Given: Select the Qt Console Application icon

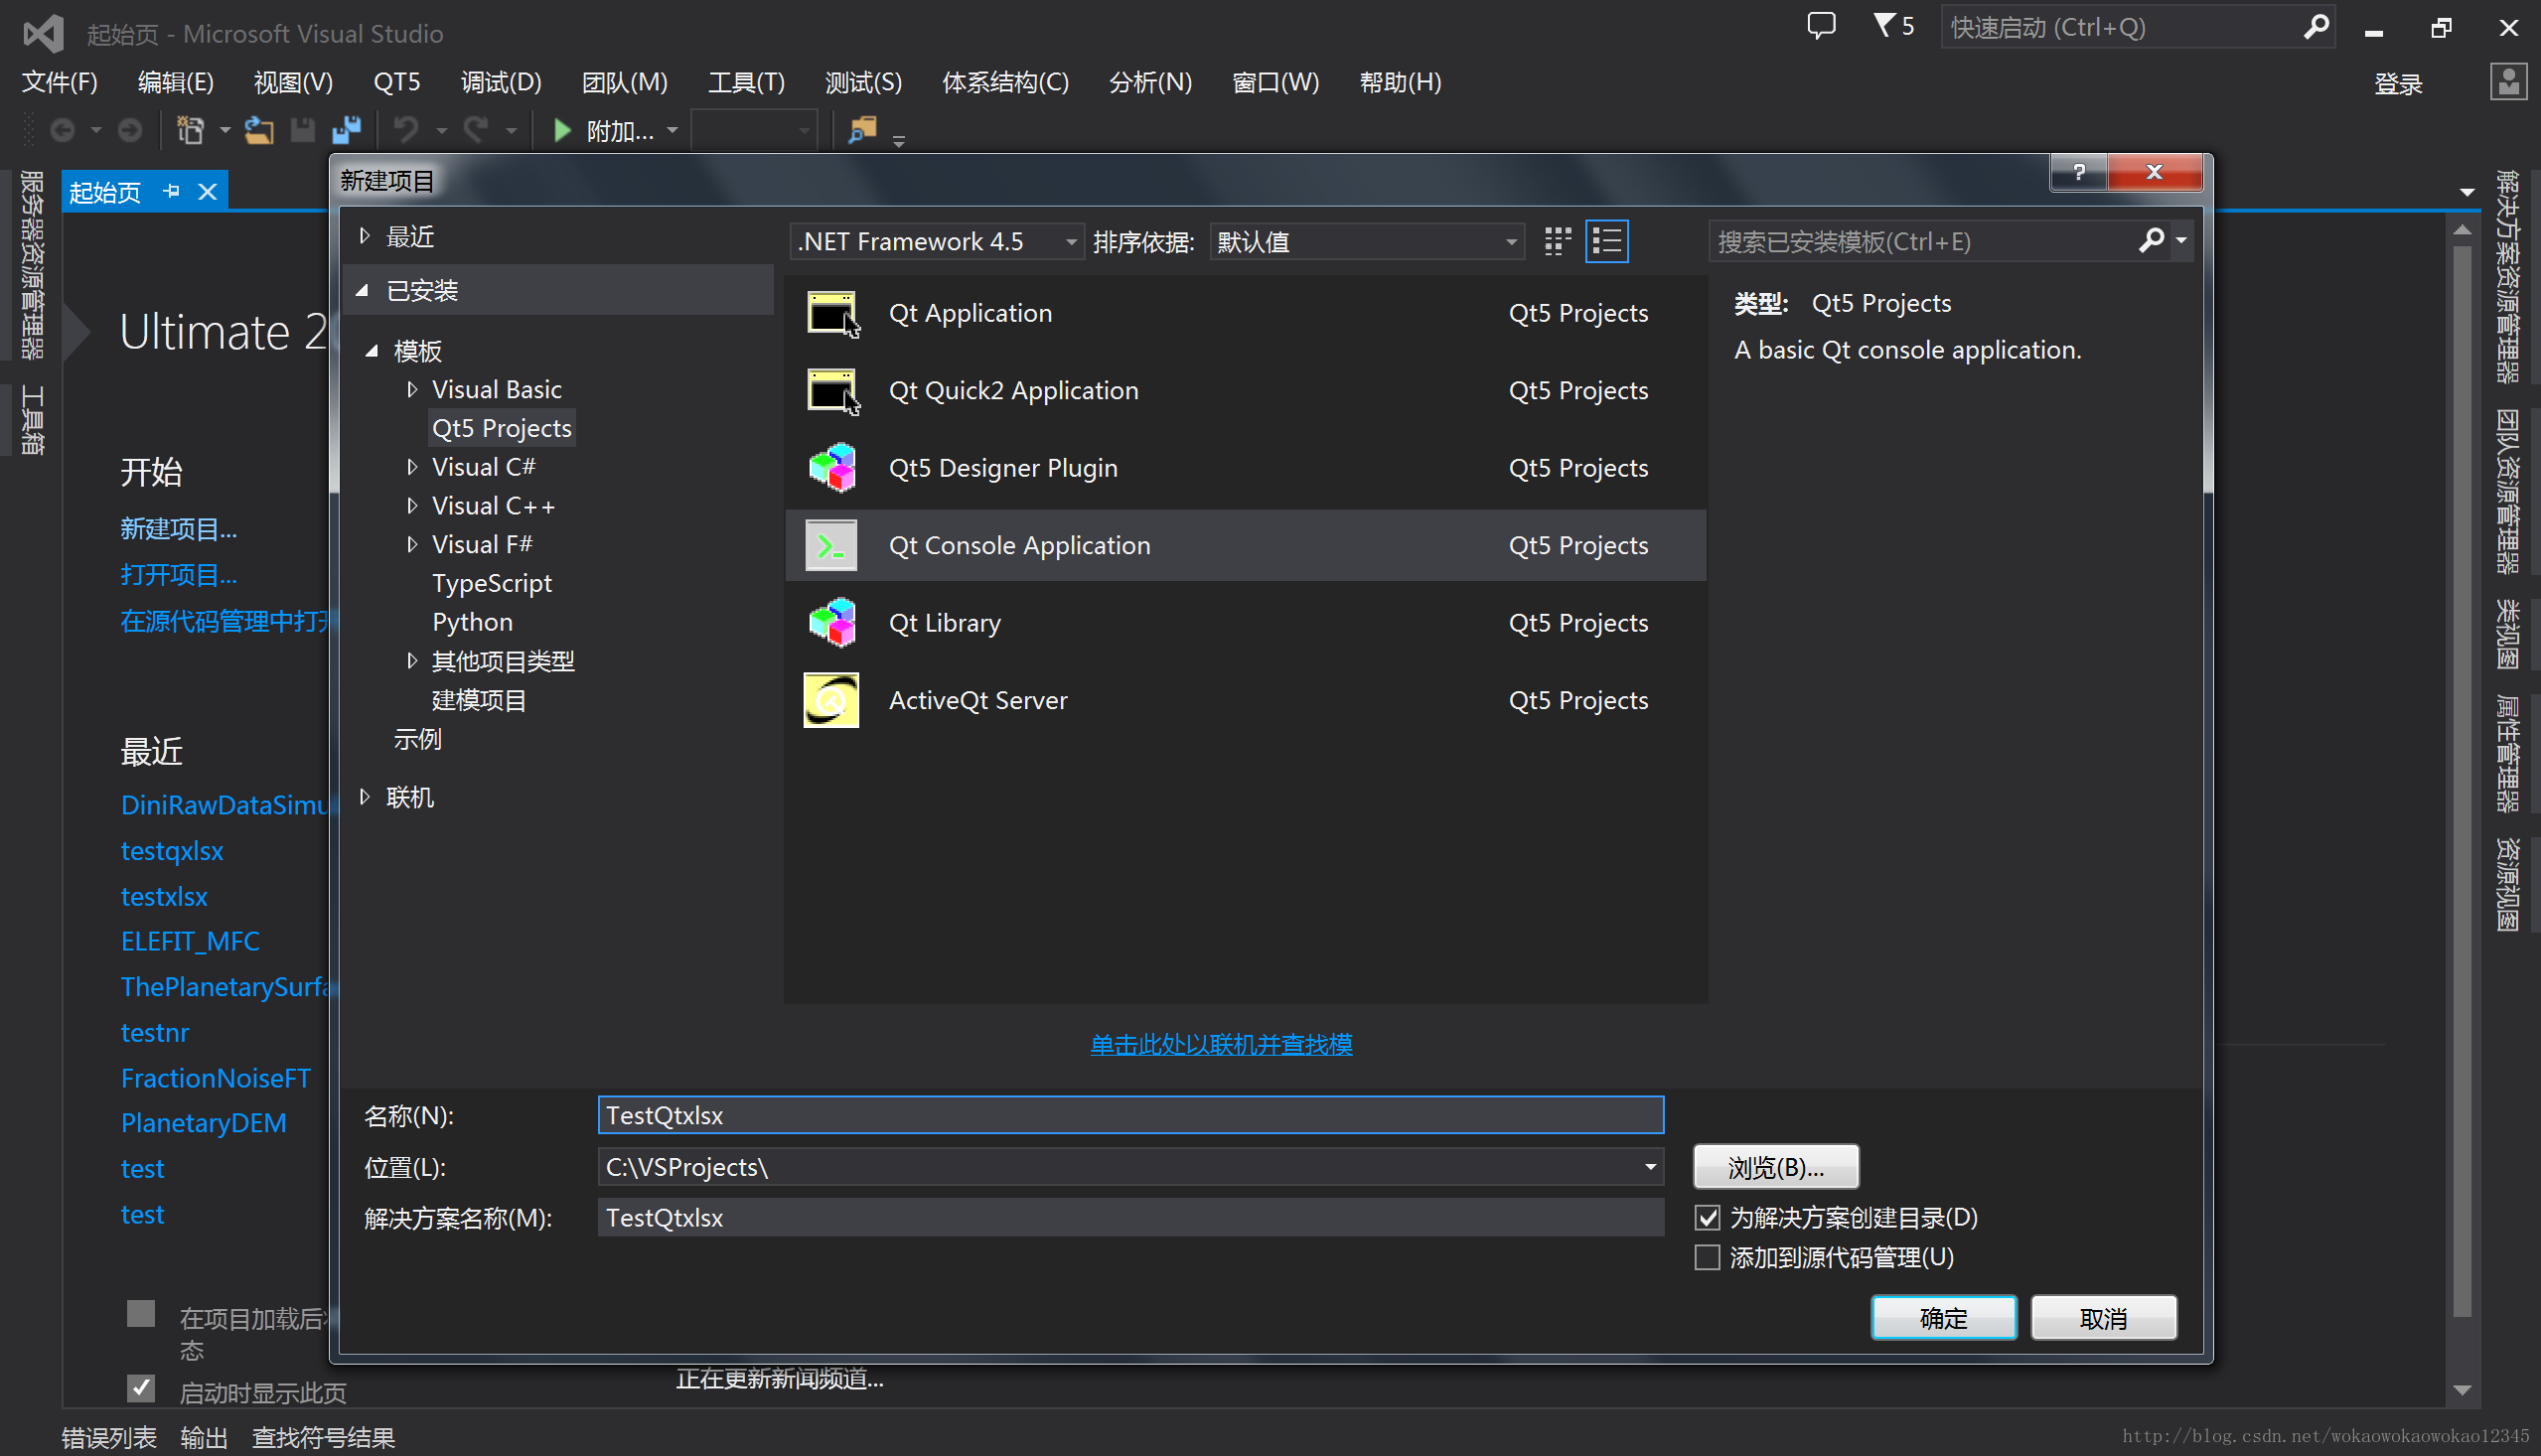Looking at the screenshot, I should (x=832, y=546).
